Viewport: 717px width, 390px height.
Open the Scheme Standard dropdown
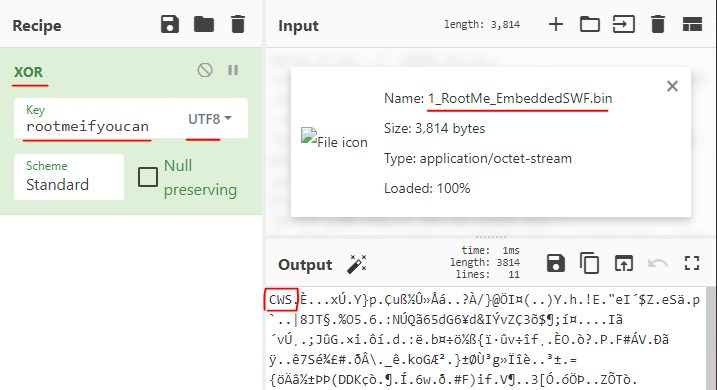point(69,176)
